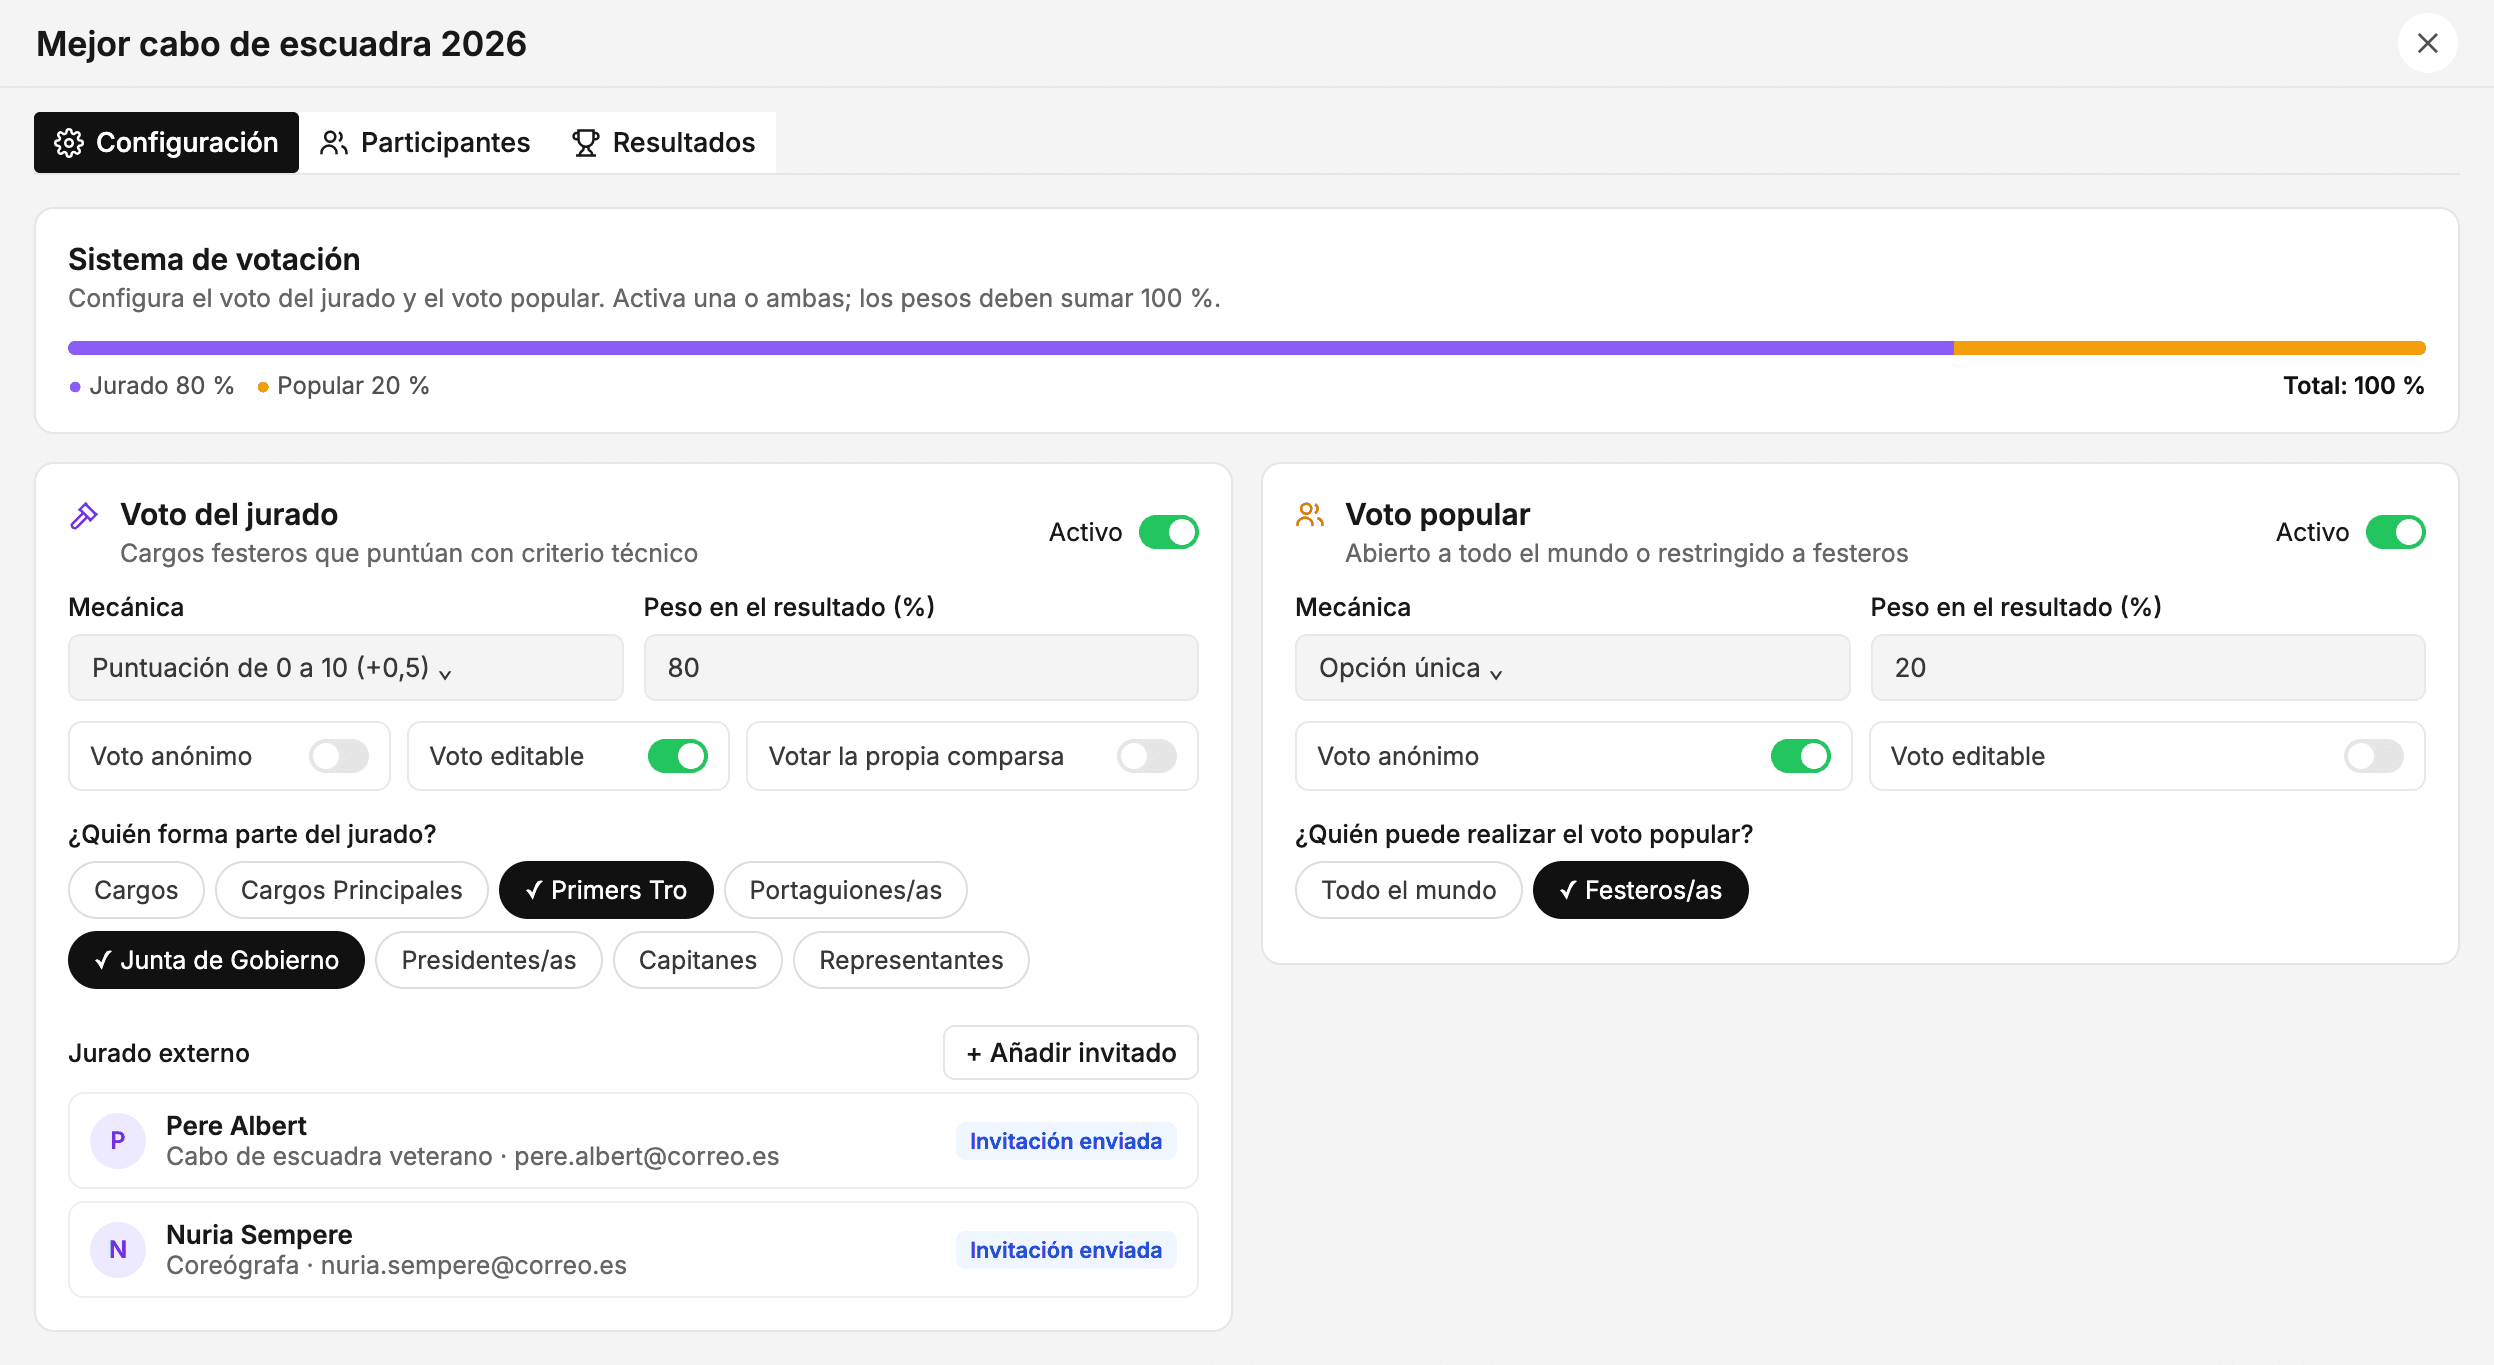The width and height of the screenshot is (2494, 1365).
Task: Click the gear icon on Configuración tab
Action: click(69, 143)
